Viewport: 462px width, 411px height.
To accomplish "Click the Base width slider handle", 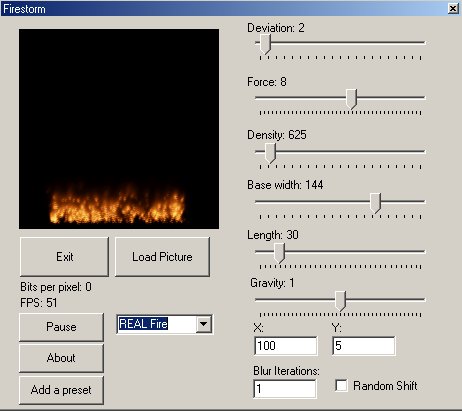I will click(x=375, y=203).
